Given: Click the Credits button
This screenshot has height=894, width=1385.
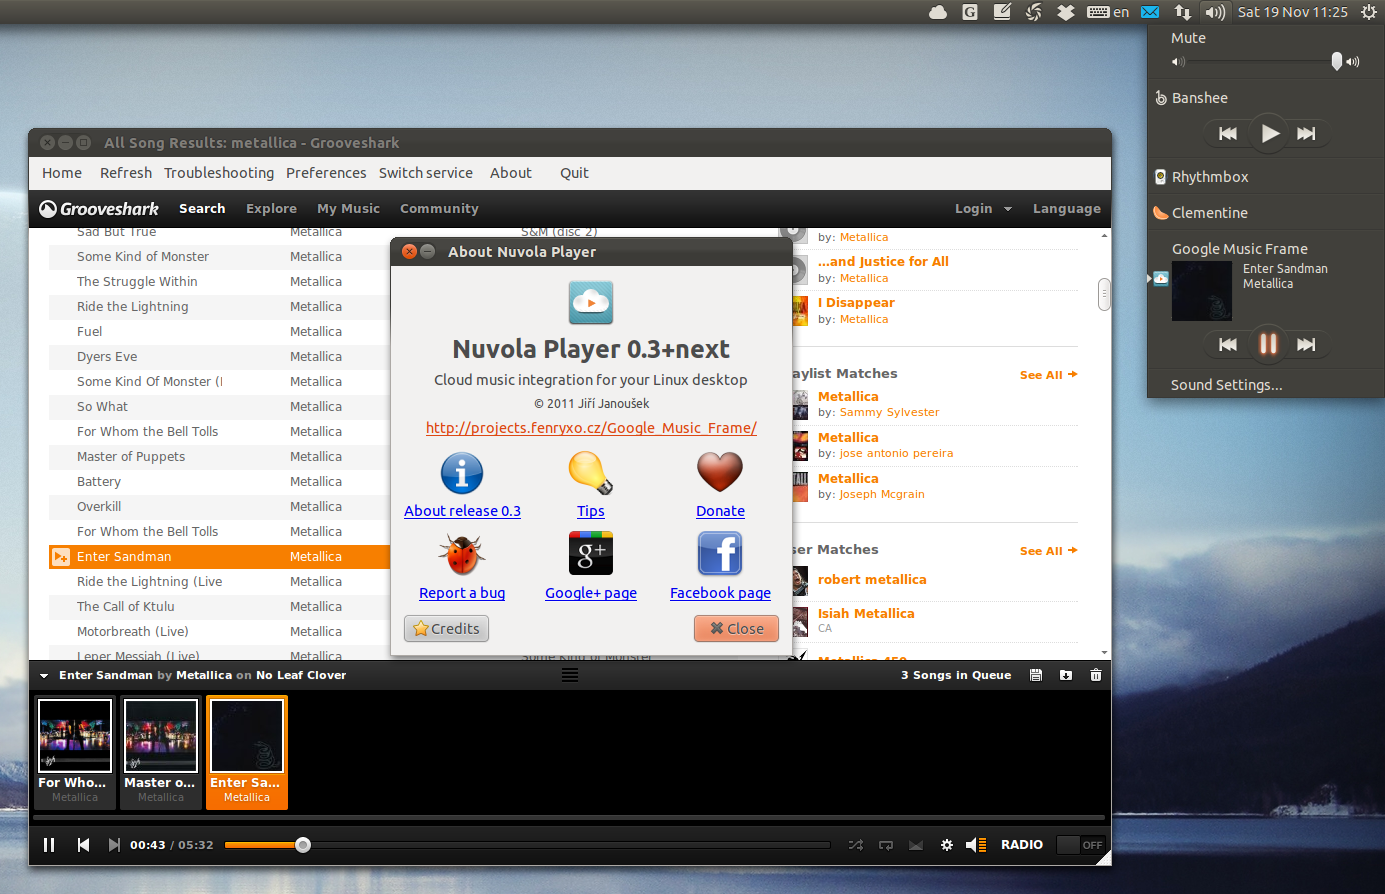Looking at the screenshot, I should click(x=446, y=628).
